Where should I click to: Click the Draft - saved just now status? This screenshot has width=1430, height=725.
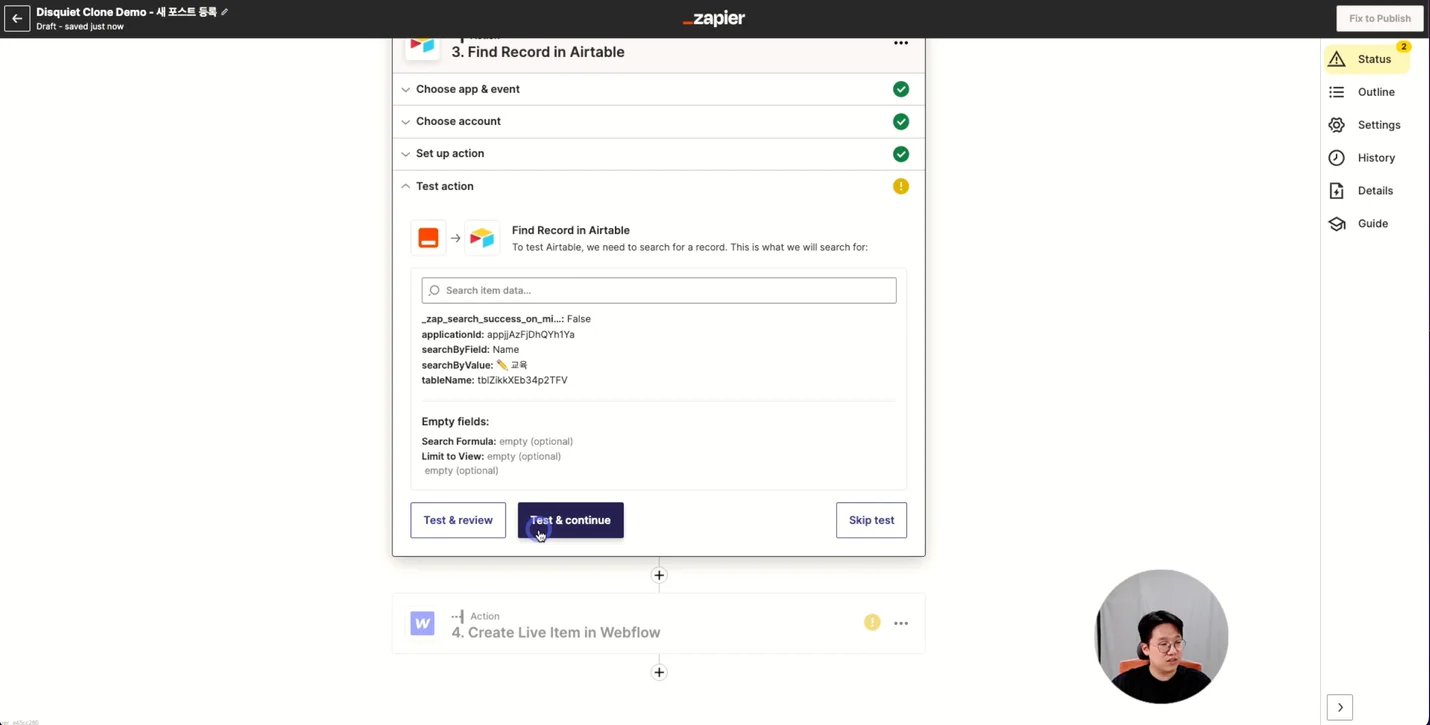[80, 26]
